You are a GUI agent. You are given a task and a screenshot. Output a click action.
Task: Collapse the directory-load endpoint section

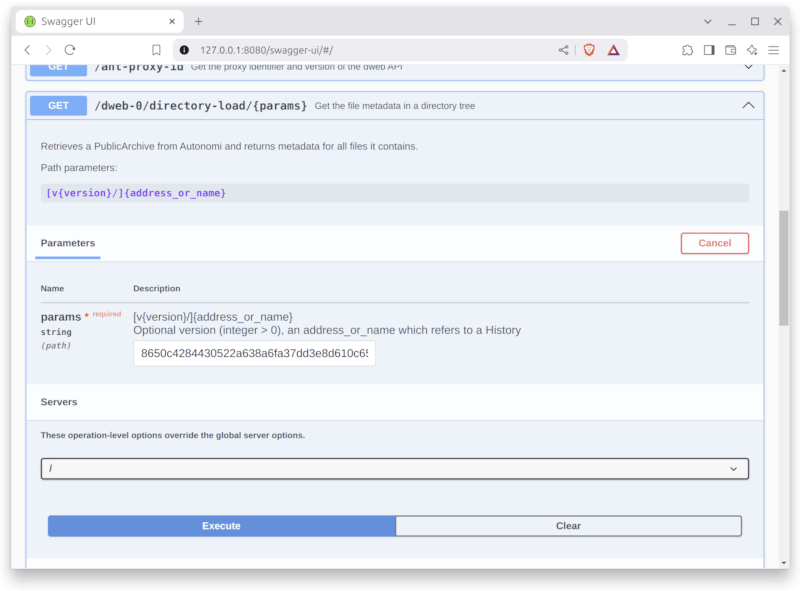pyautogui.click(x=747, y=105)
